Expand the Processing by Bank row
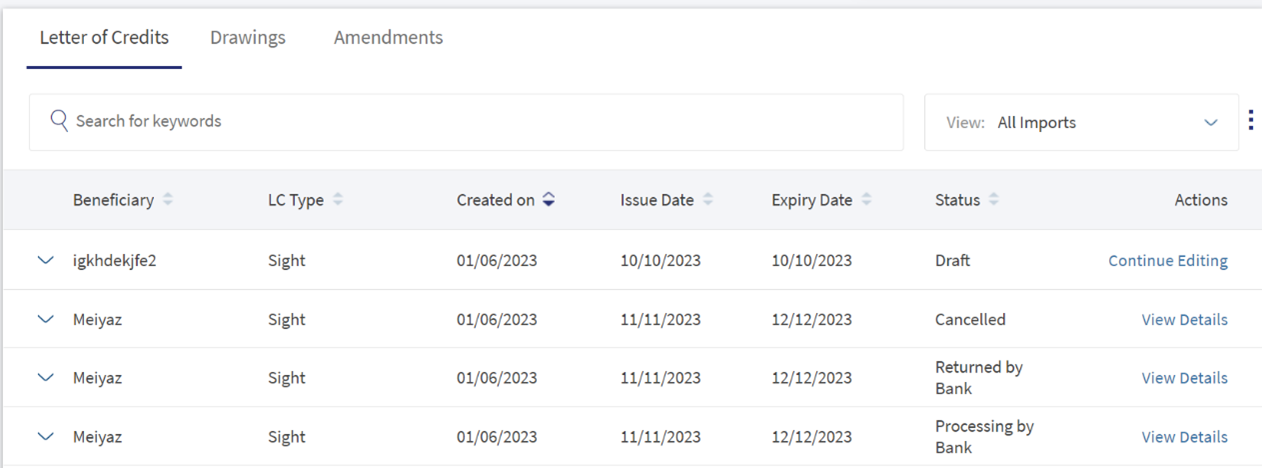 click(45, 436)
